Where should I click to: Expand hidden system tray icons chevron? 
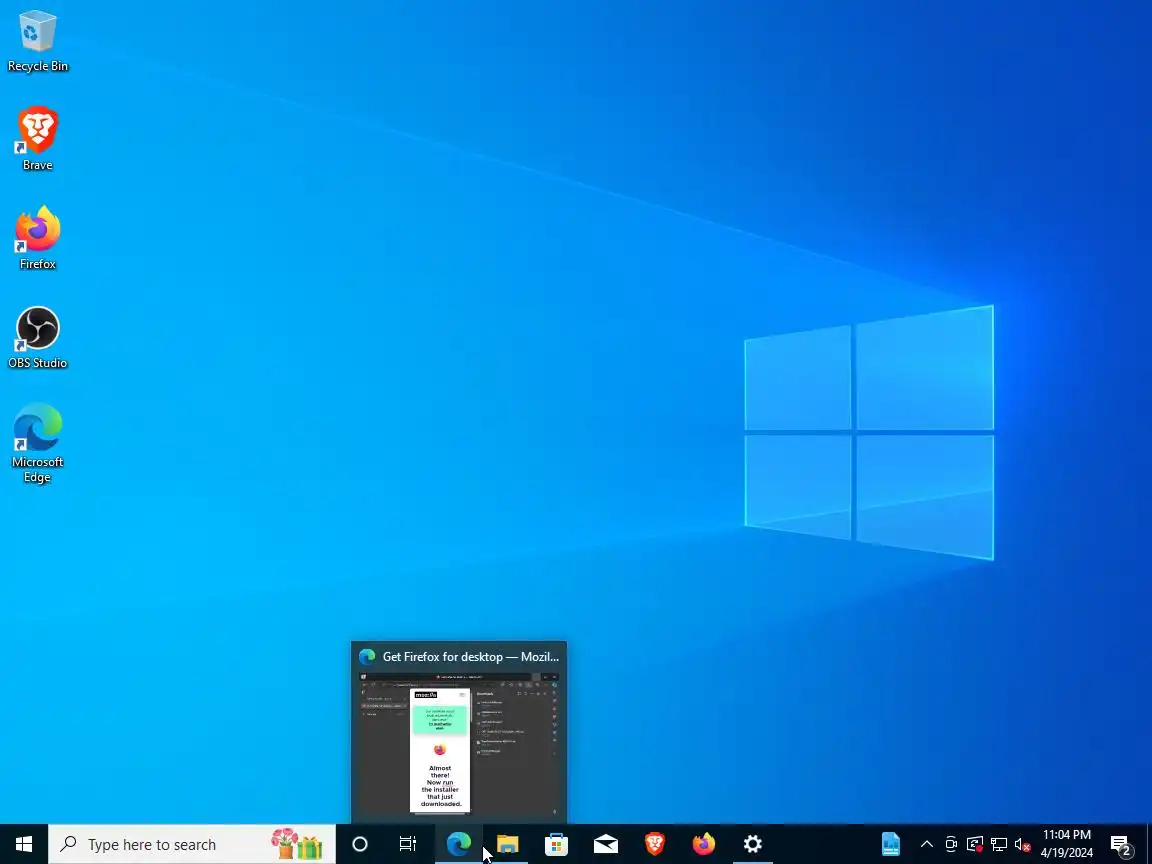[x=927, y=844]
